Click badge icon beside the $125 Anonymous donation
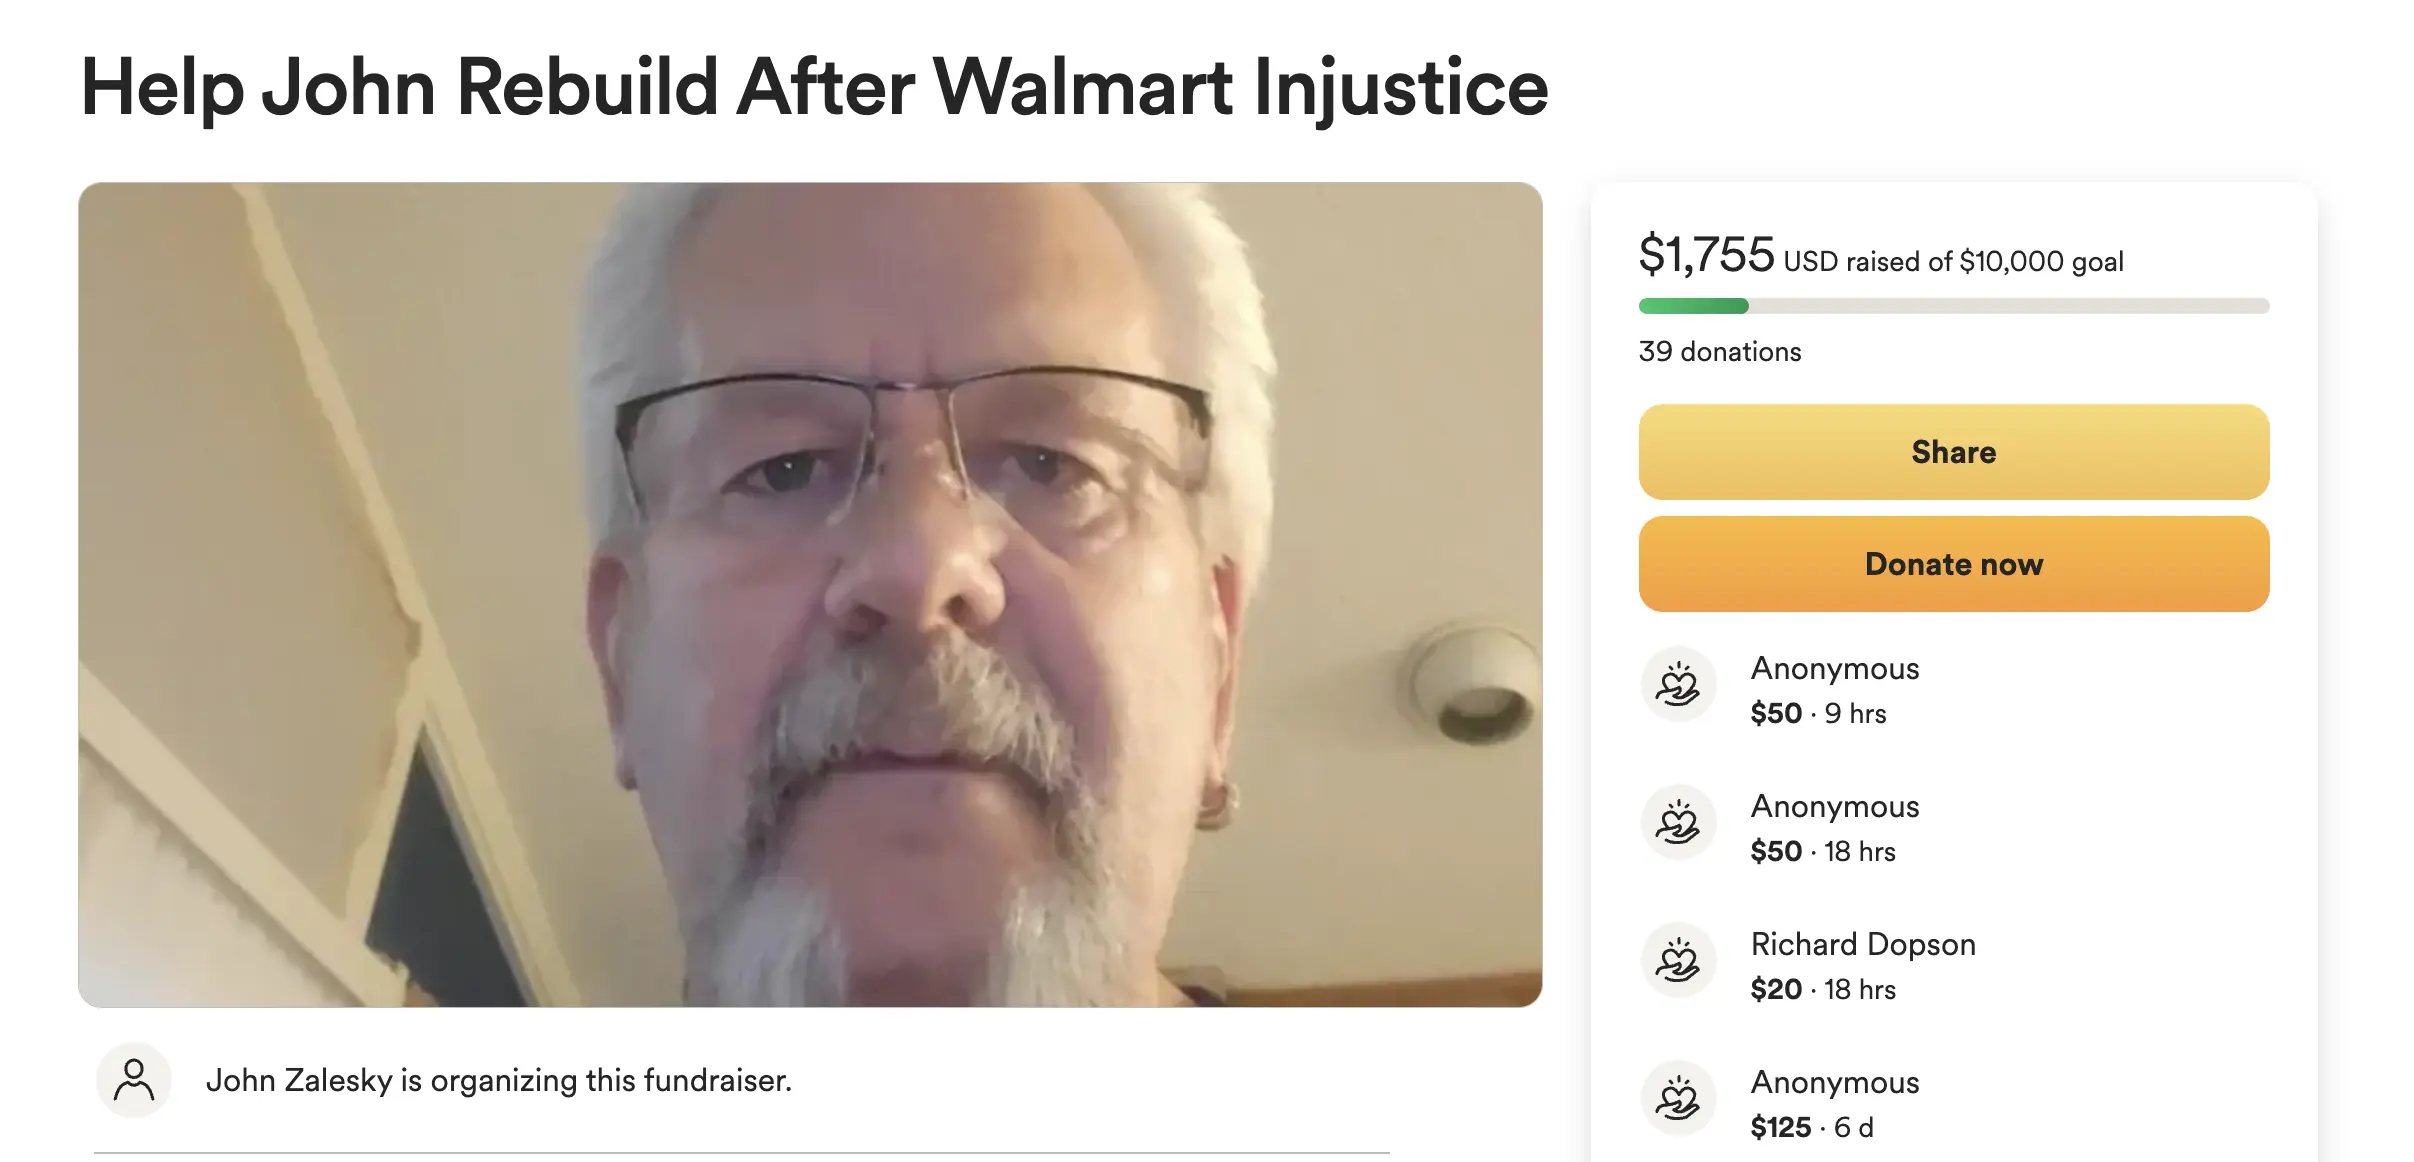This screenshot has height=1162, width=2414. click(1679, 1098)
